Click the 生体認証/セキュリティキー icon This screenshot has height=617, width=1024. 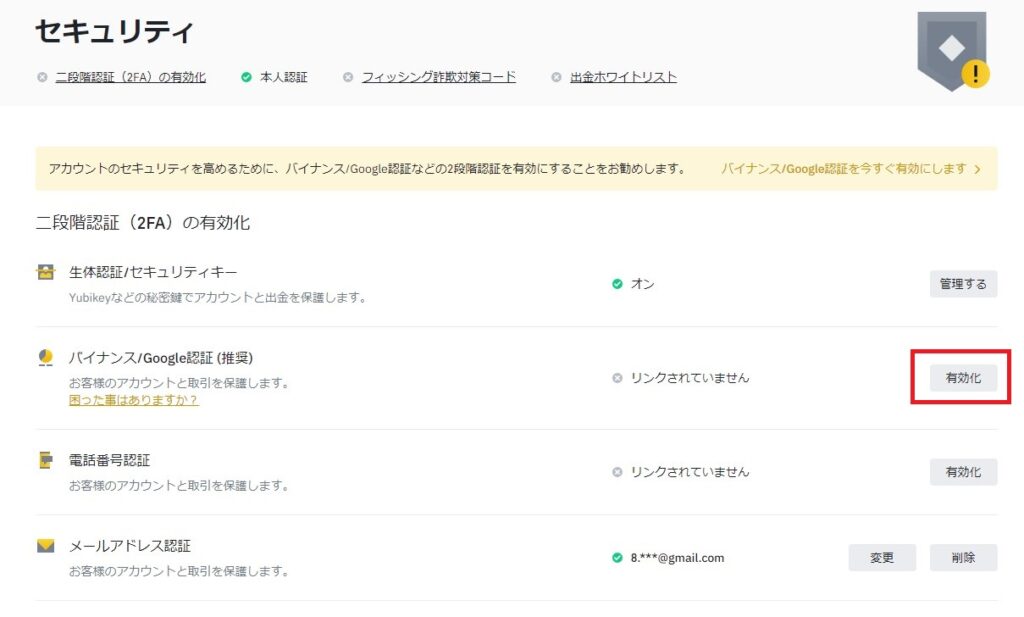tap(46, 272)
